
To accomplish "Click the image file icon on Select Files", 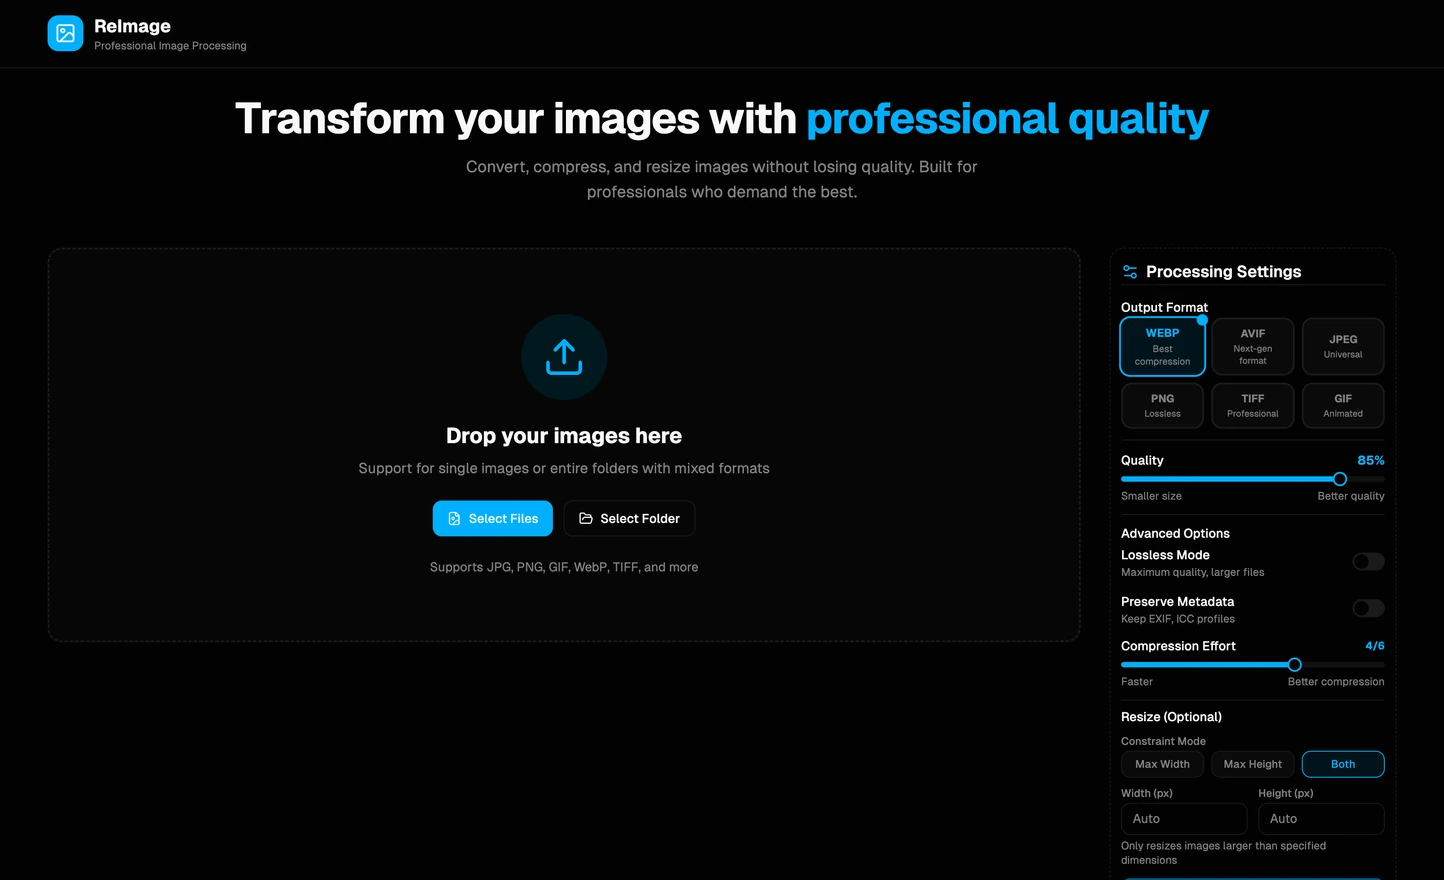I will [453, 518].
